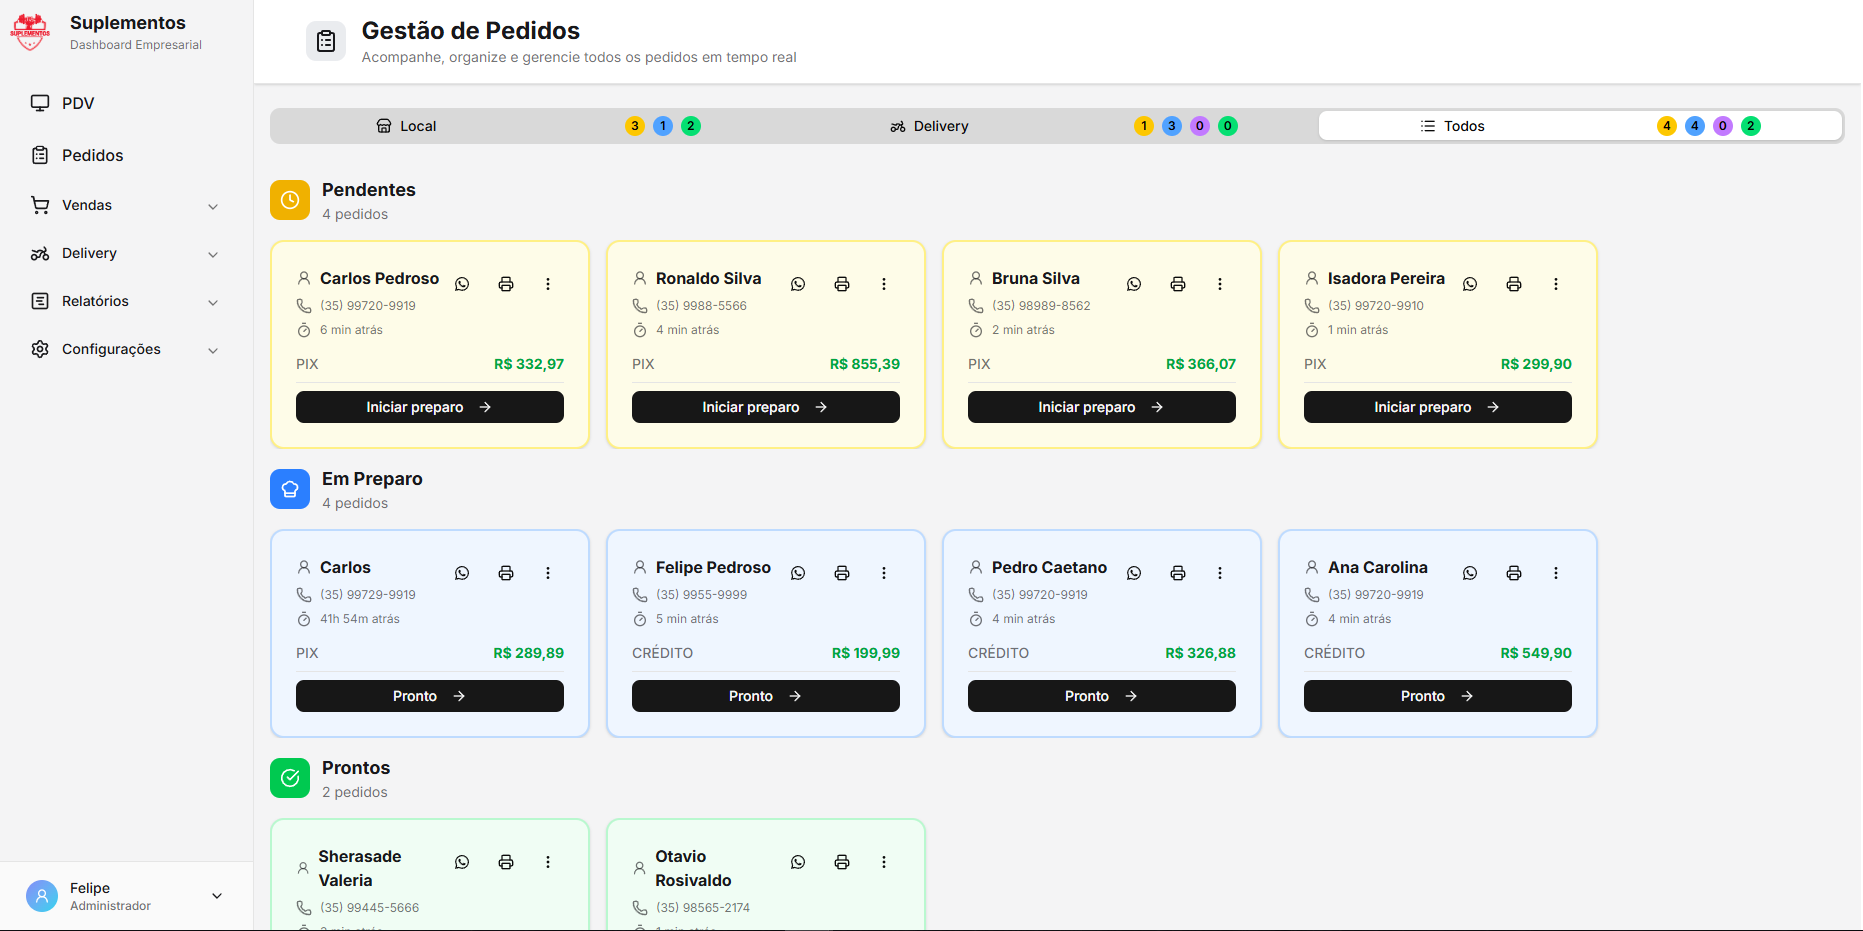Open options menu on Ana Carolina's card

pos(1556,572)
